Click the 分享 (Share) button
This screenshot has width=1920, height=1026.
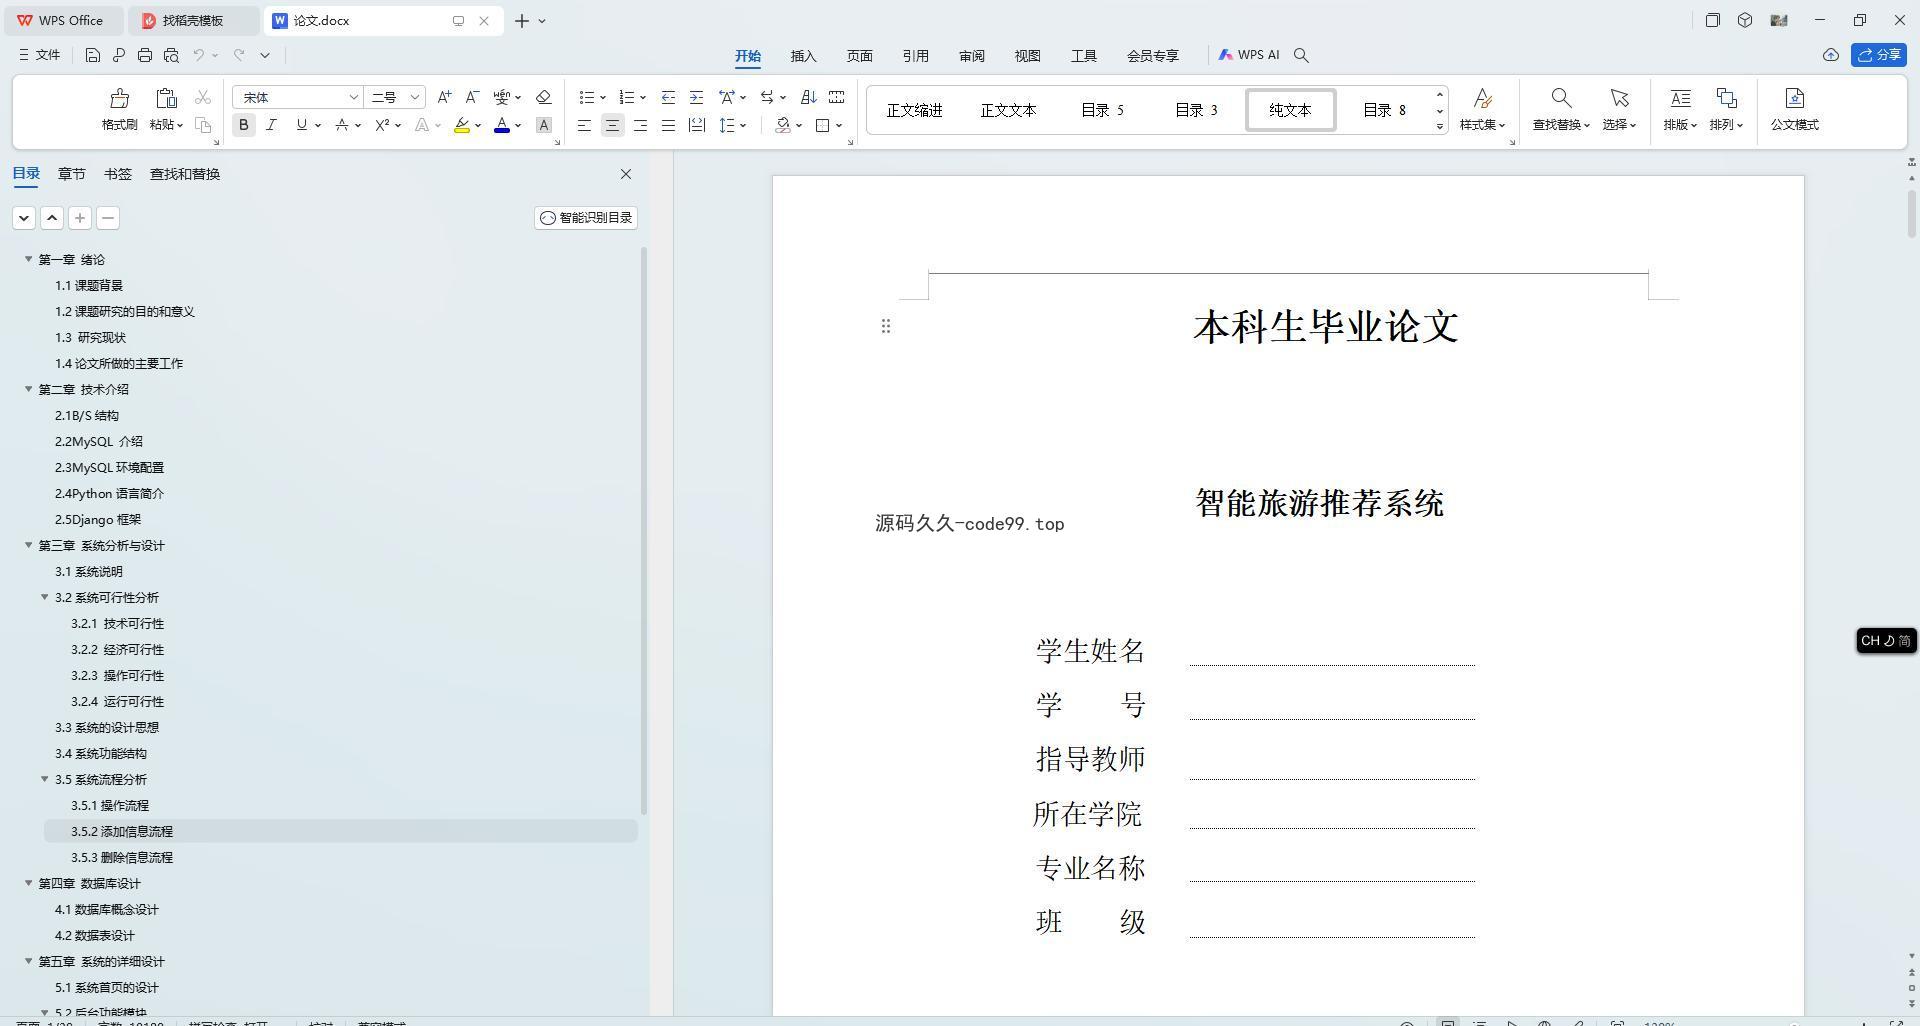pos(1879,55)
